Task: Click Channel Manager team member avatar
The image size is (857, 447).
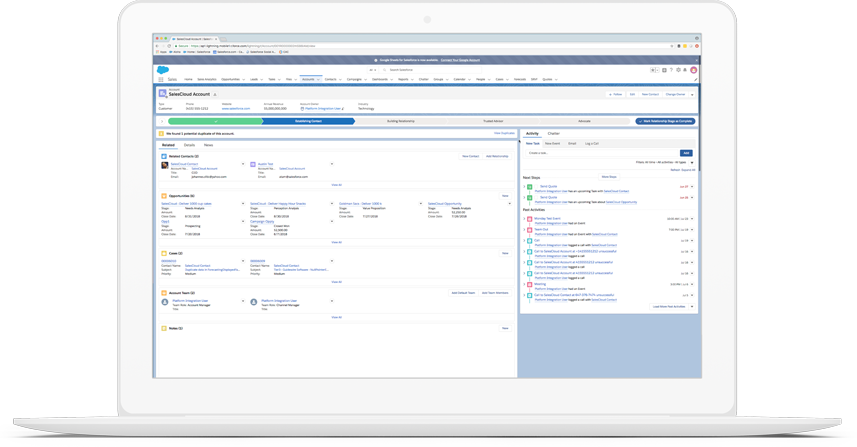Action: [x=254, y=302]
